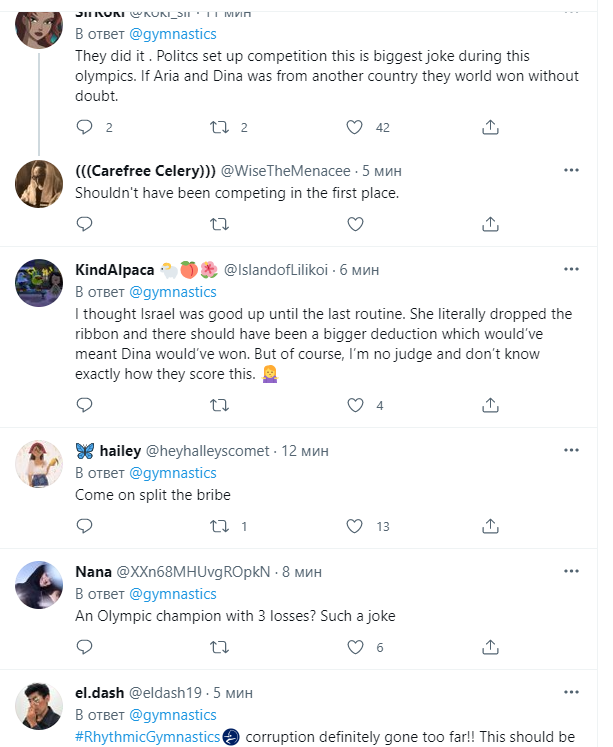Viewport: 613px width, 747px height.
Task: Like KindAlpaca's tweet with 4 likes
Action: click(x=354, y=405)
